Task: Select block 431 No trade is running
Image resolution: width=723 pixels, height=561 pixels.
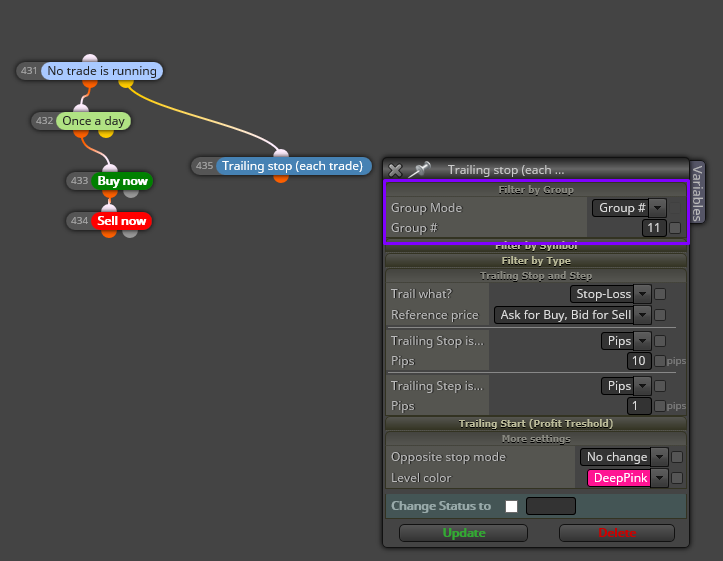Action: (102, 71)
